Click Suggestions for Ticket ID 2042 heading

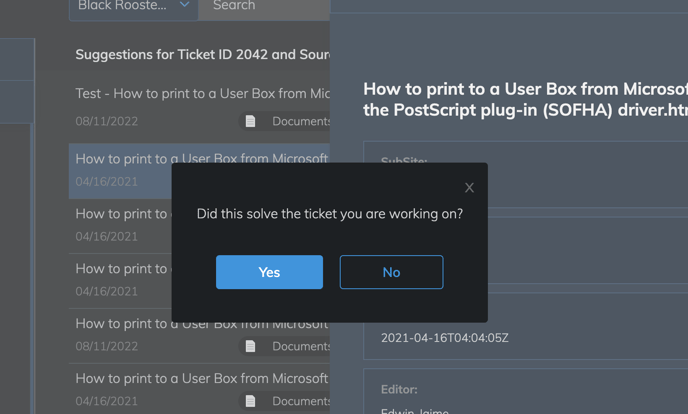point(202,54)
